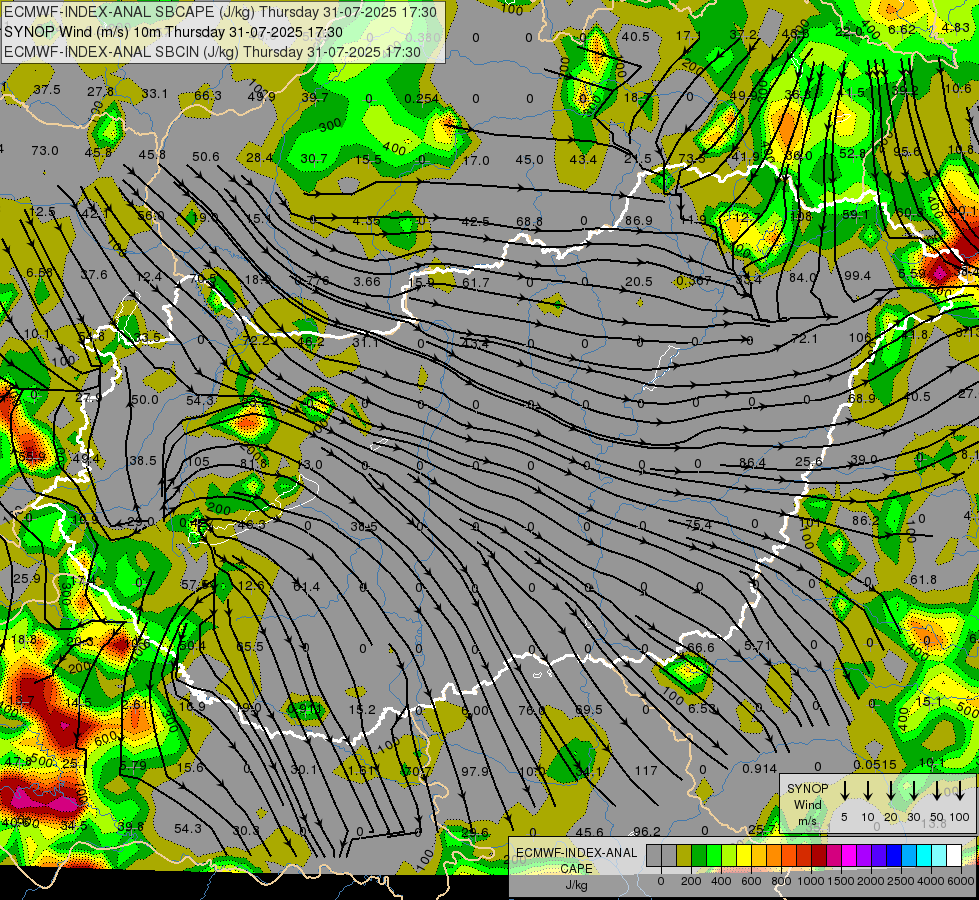Click the map value 96.2
Image resolution: width=979 pixels, height=900 pixels.
[x=647, y=831]
